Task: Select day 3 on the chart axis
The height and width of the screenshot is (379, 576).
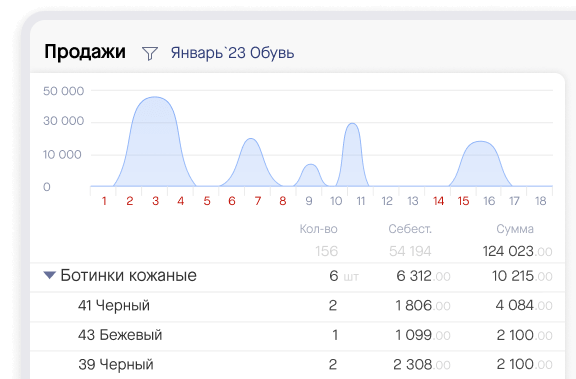Action: [155, 201]
